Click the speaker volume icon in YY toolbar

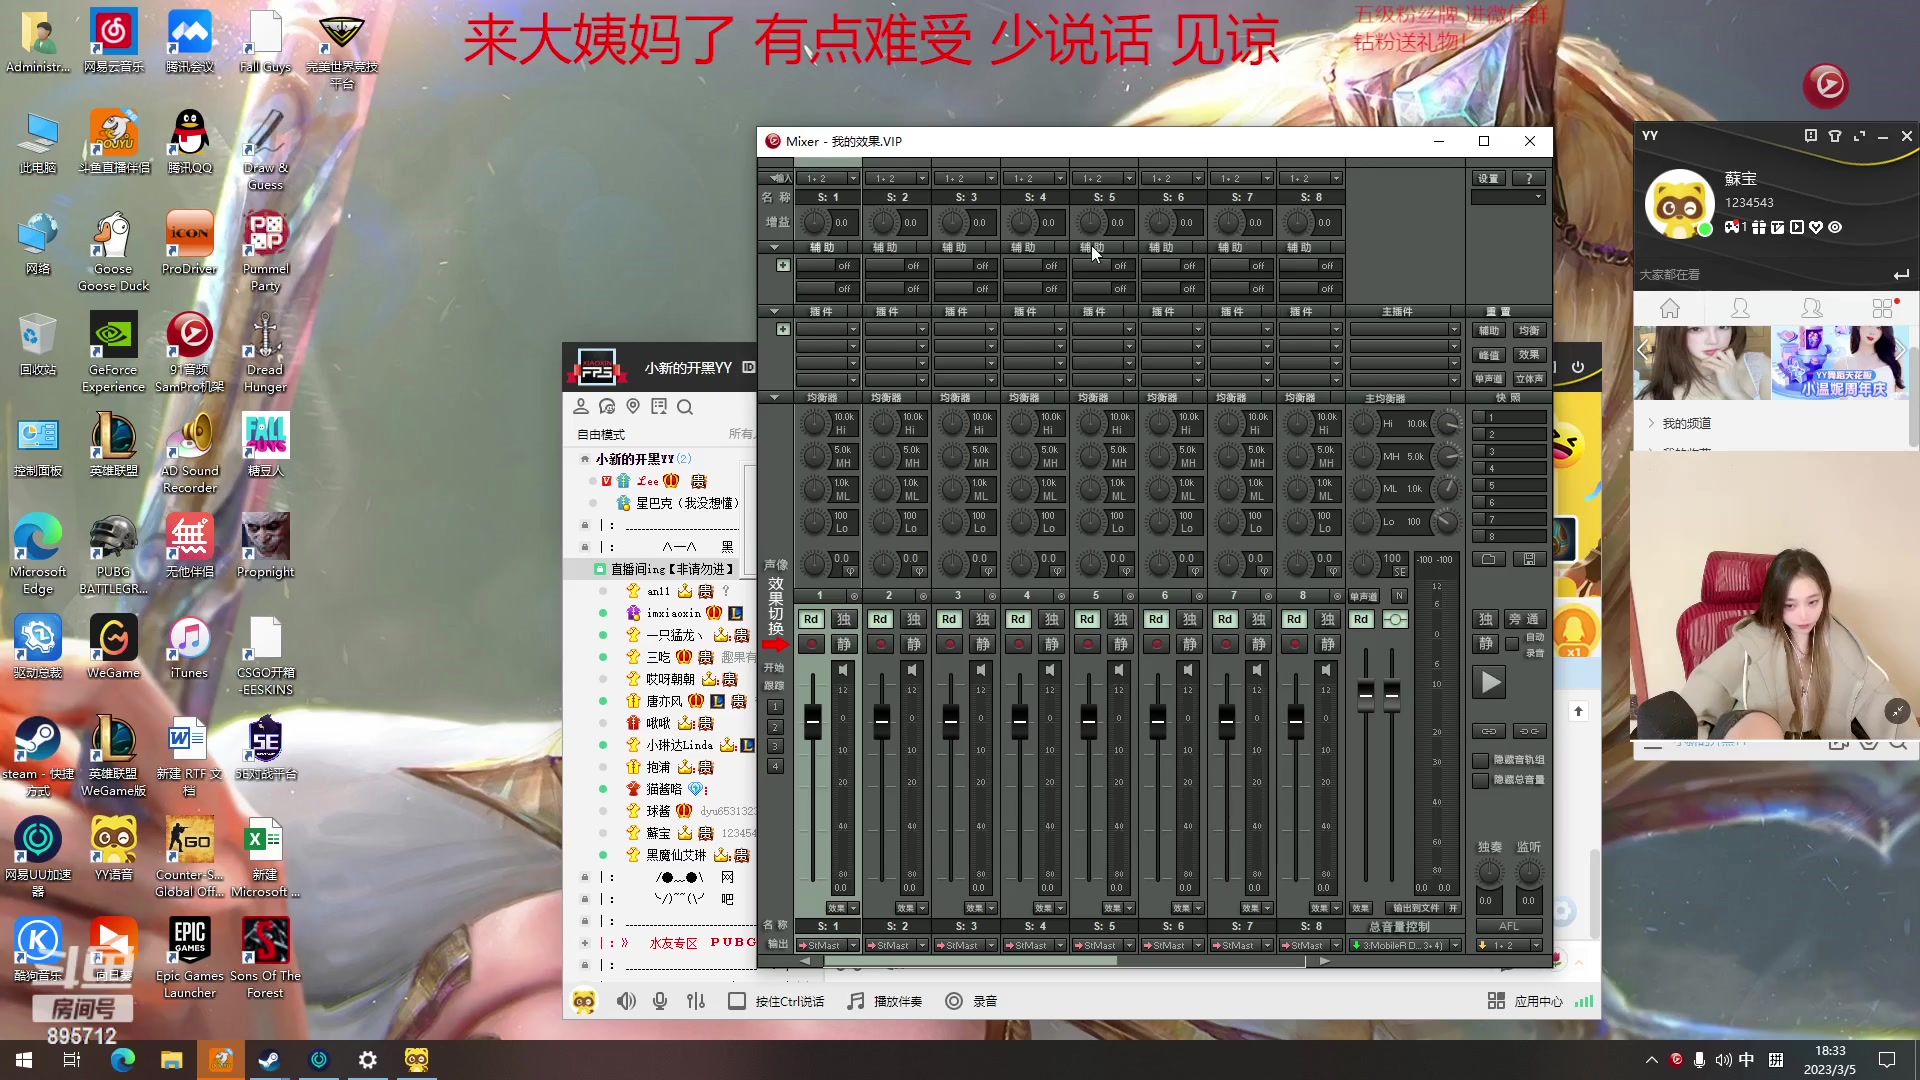click(626, 1000)
